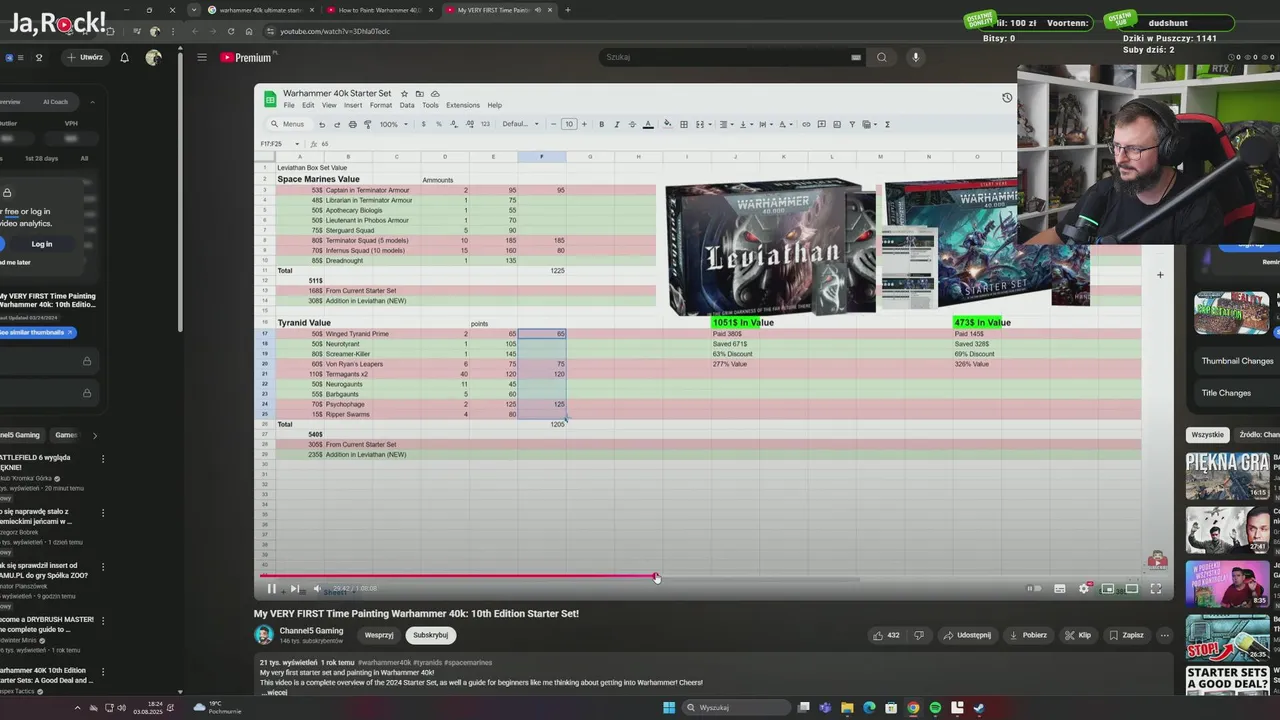Open Extensions menu in Google Sheets
This screenshot has height=720, width=1280.
click(x=463, y=105)
